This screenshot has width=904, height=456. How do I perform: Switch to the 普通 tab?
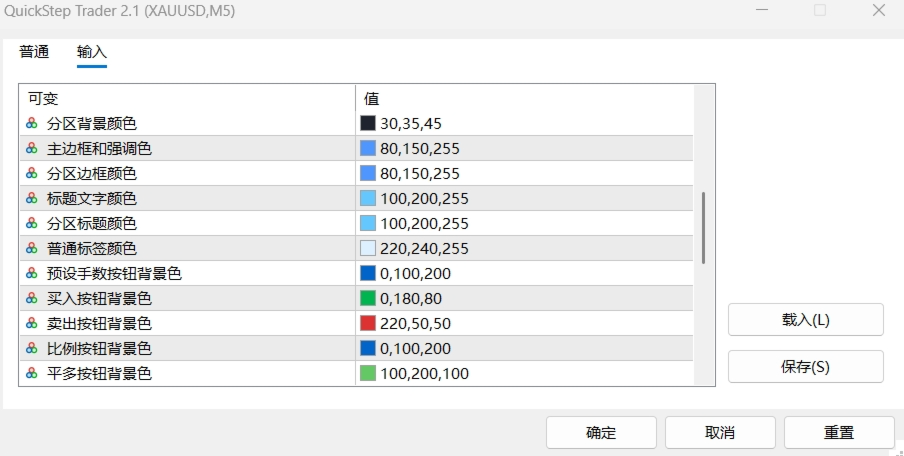pyautogui.click(x=34, y=52)
